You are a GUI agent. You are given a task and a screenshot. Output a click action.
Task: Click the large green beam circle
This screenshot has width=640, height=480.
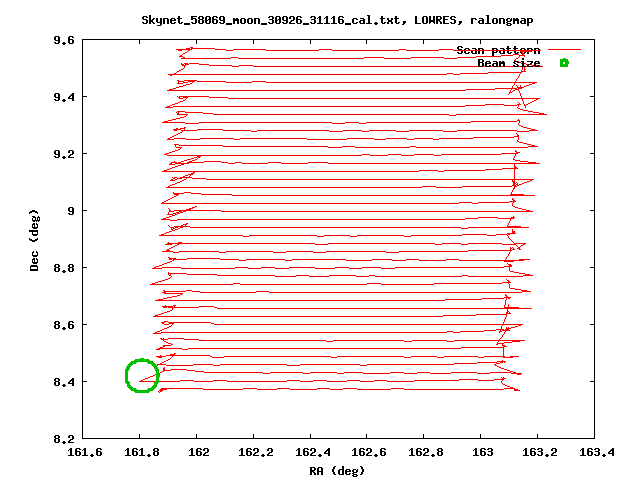(x=142, y=376)
